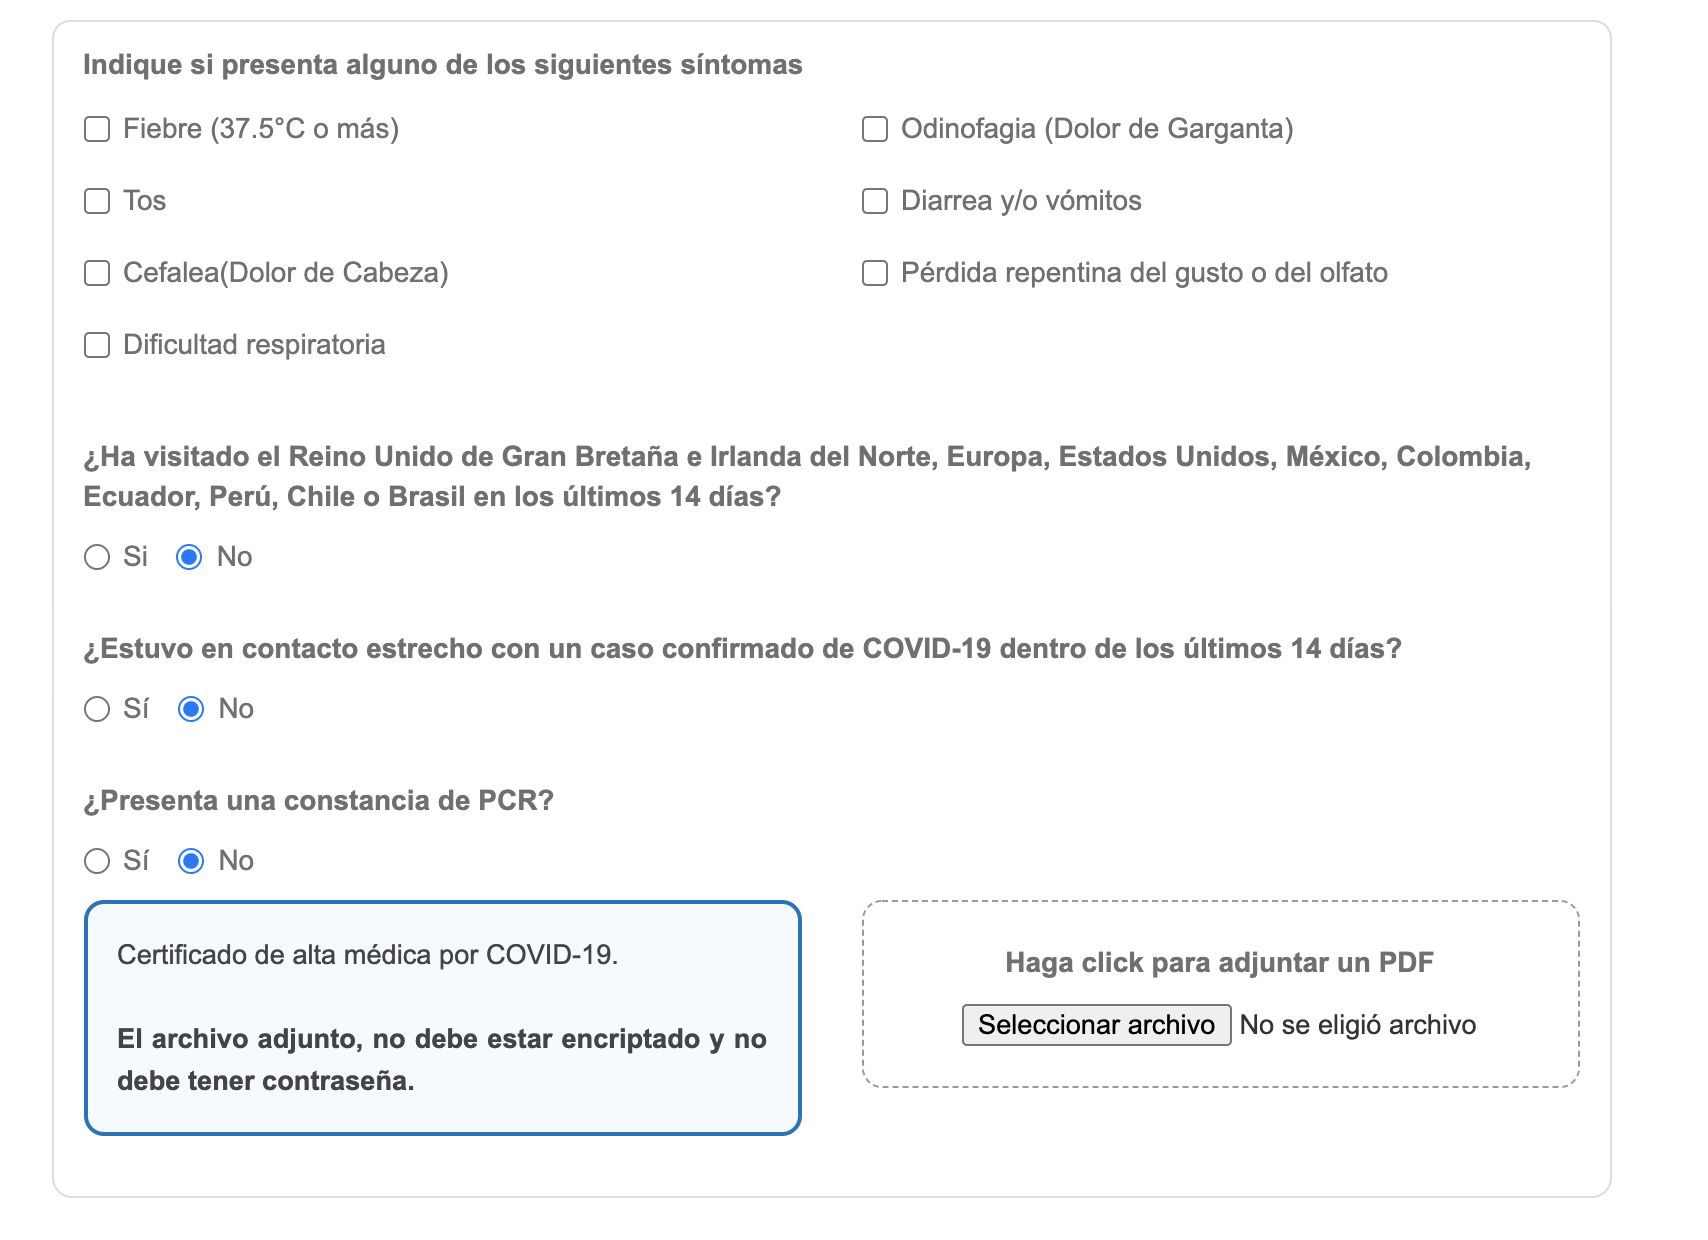1708x1240 pixels.
Task: Check the Odinofagia (Dolor de Garganta) checkbox
Action: pyautogui.click(x=875, y=130)
